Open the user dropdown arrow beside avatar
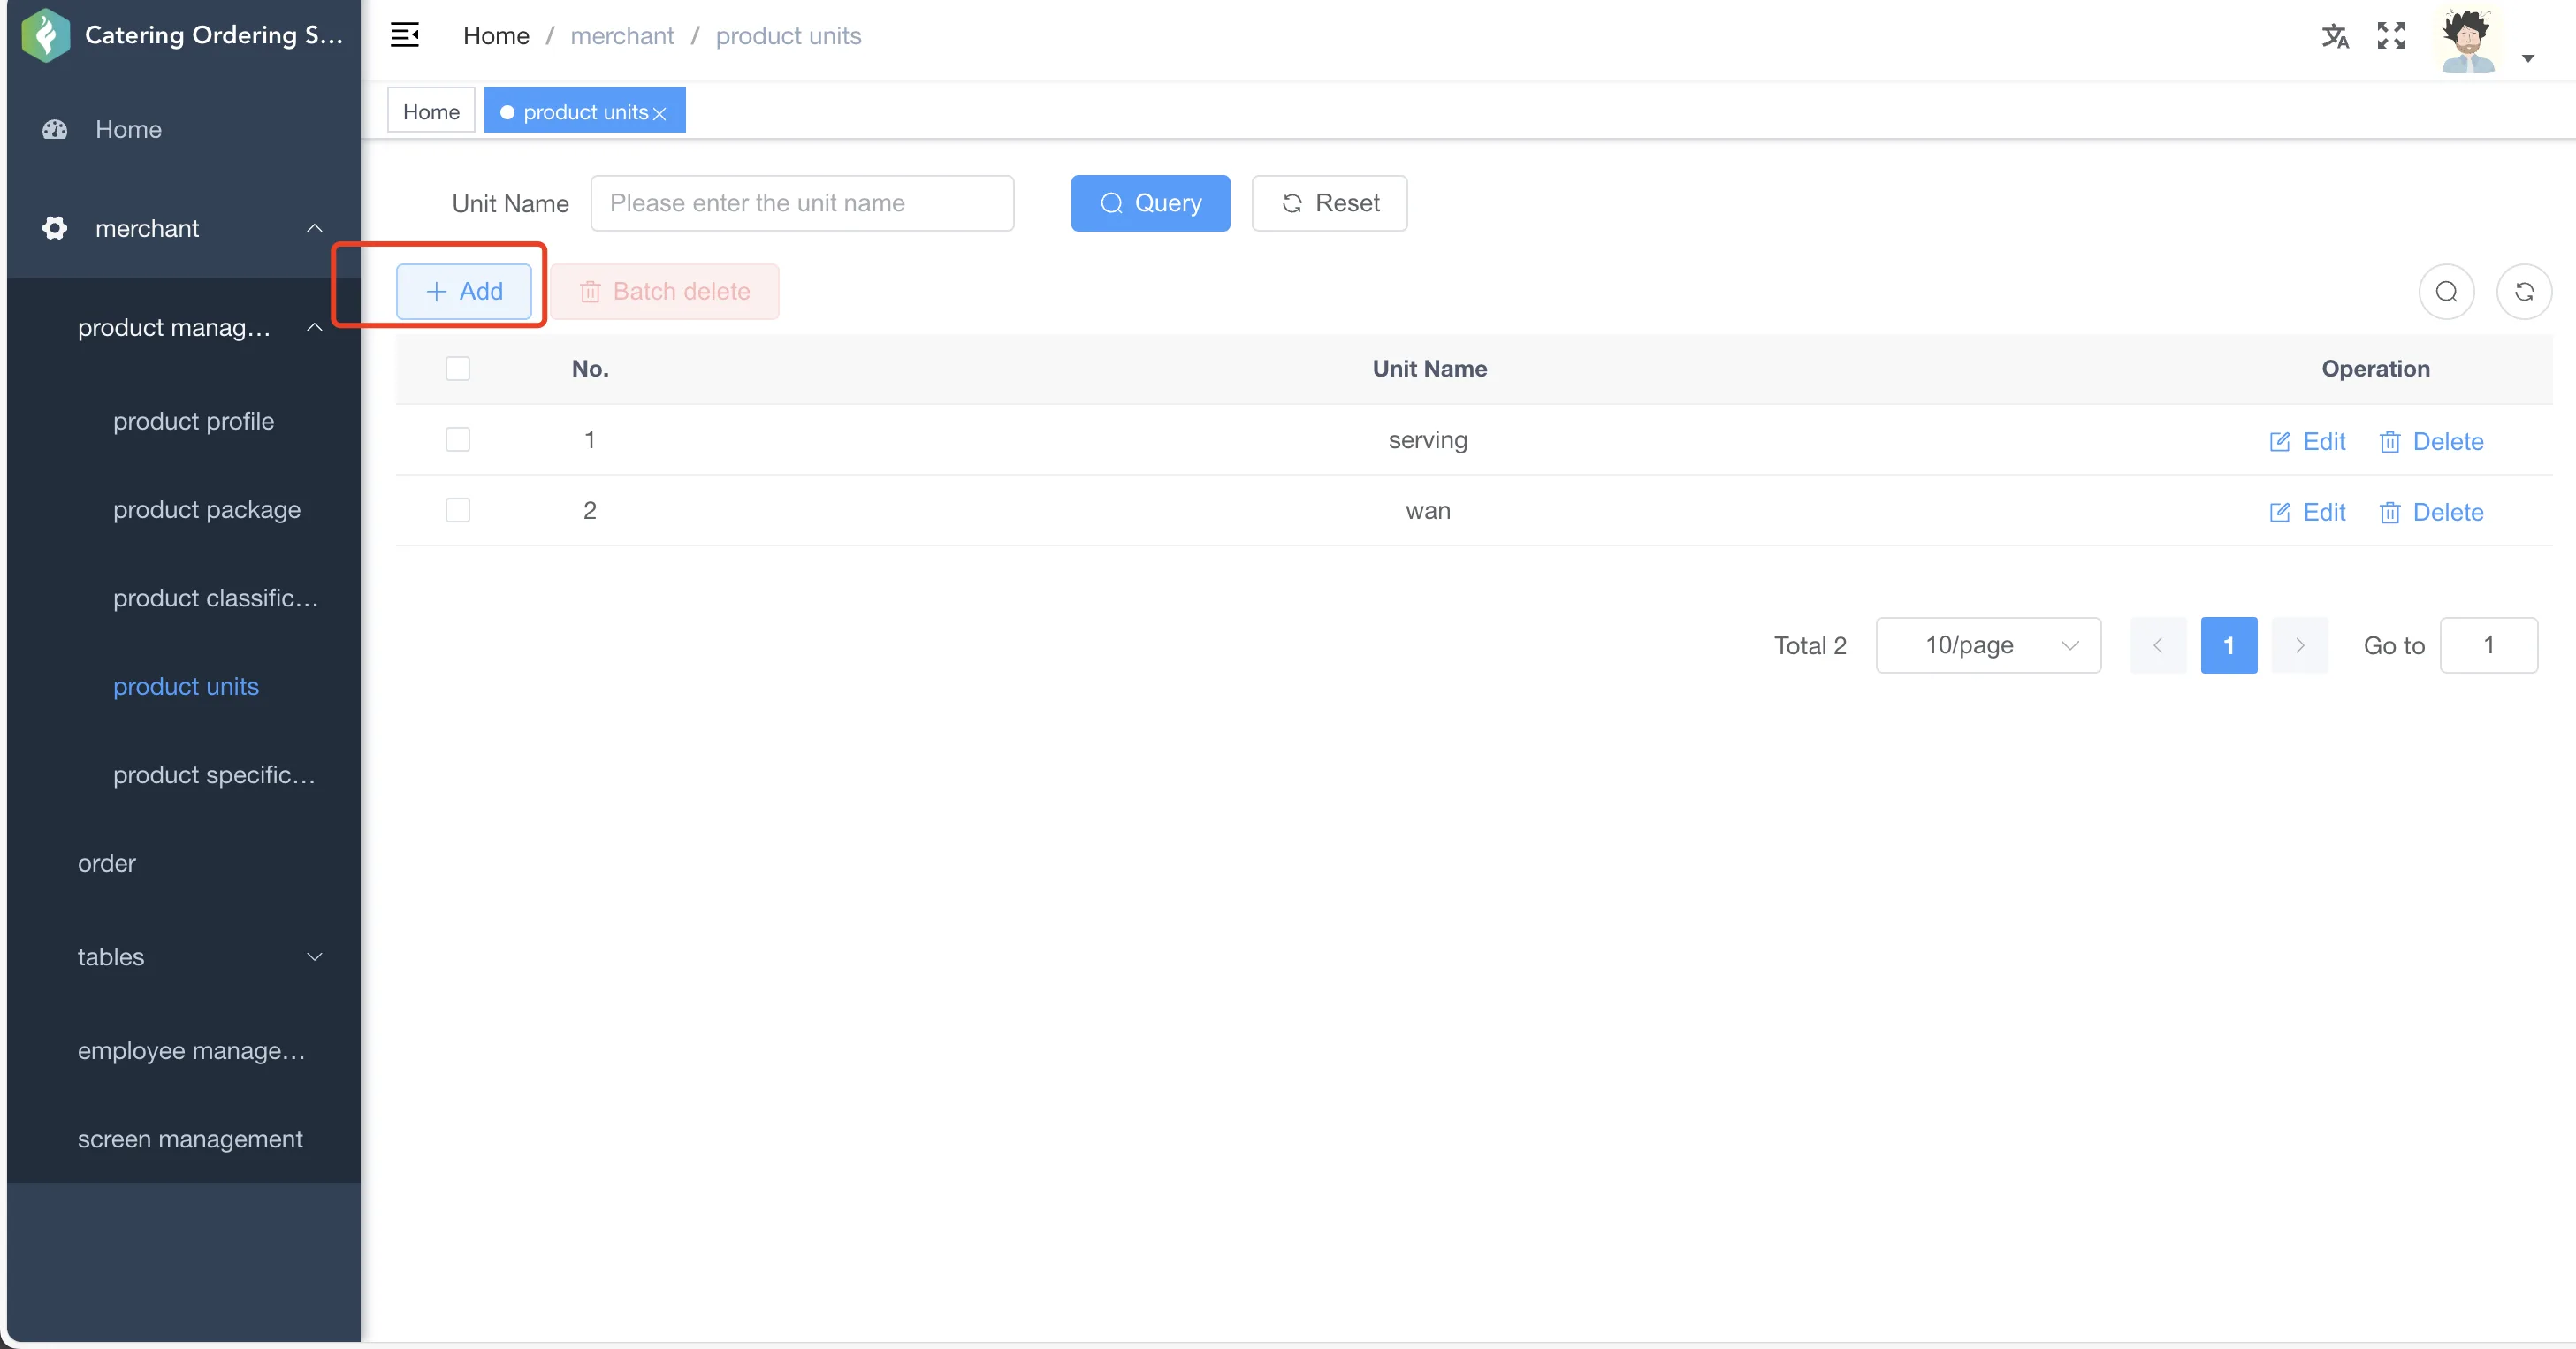The height and width of the screenshot is (1349, 2576). [2528, 58]
